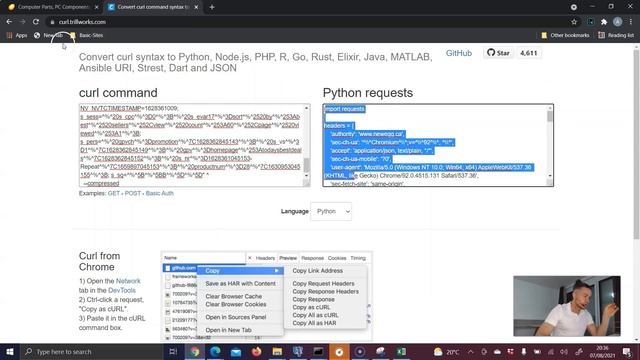The image size is (640, 360).
Task: Open the Apps bookmarks shortcut
Action: point(17,35)
